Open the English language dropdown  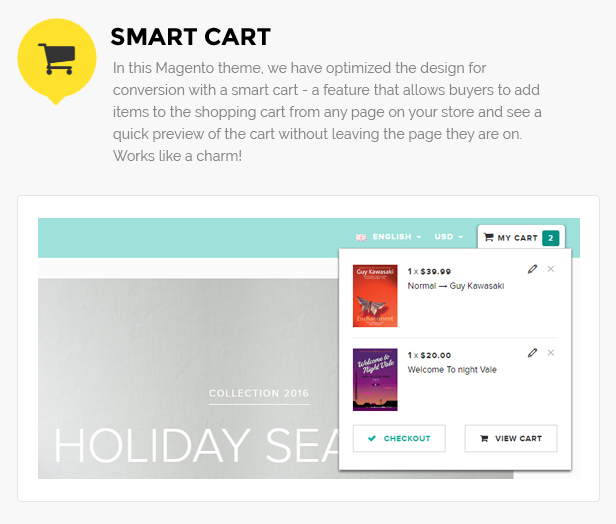point(397,237)
